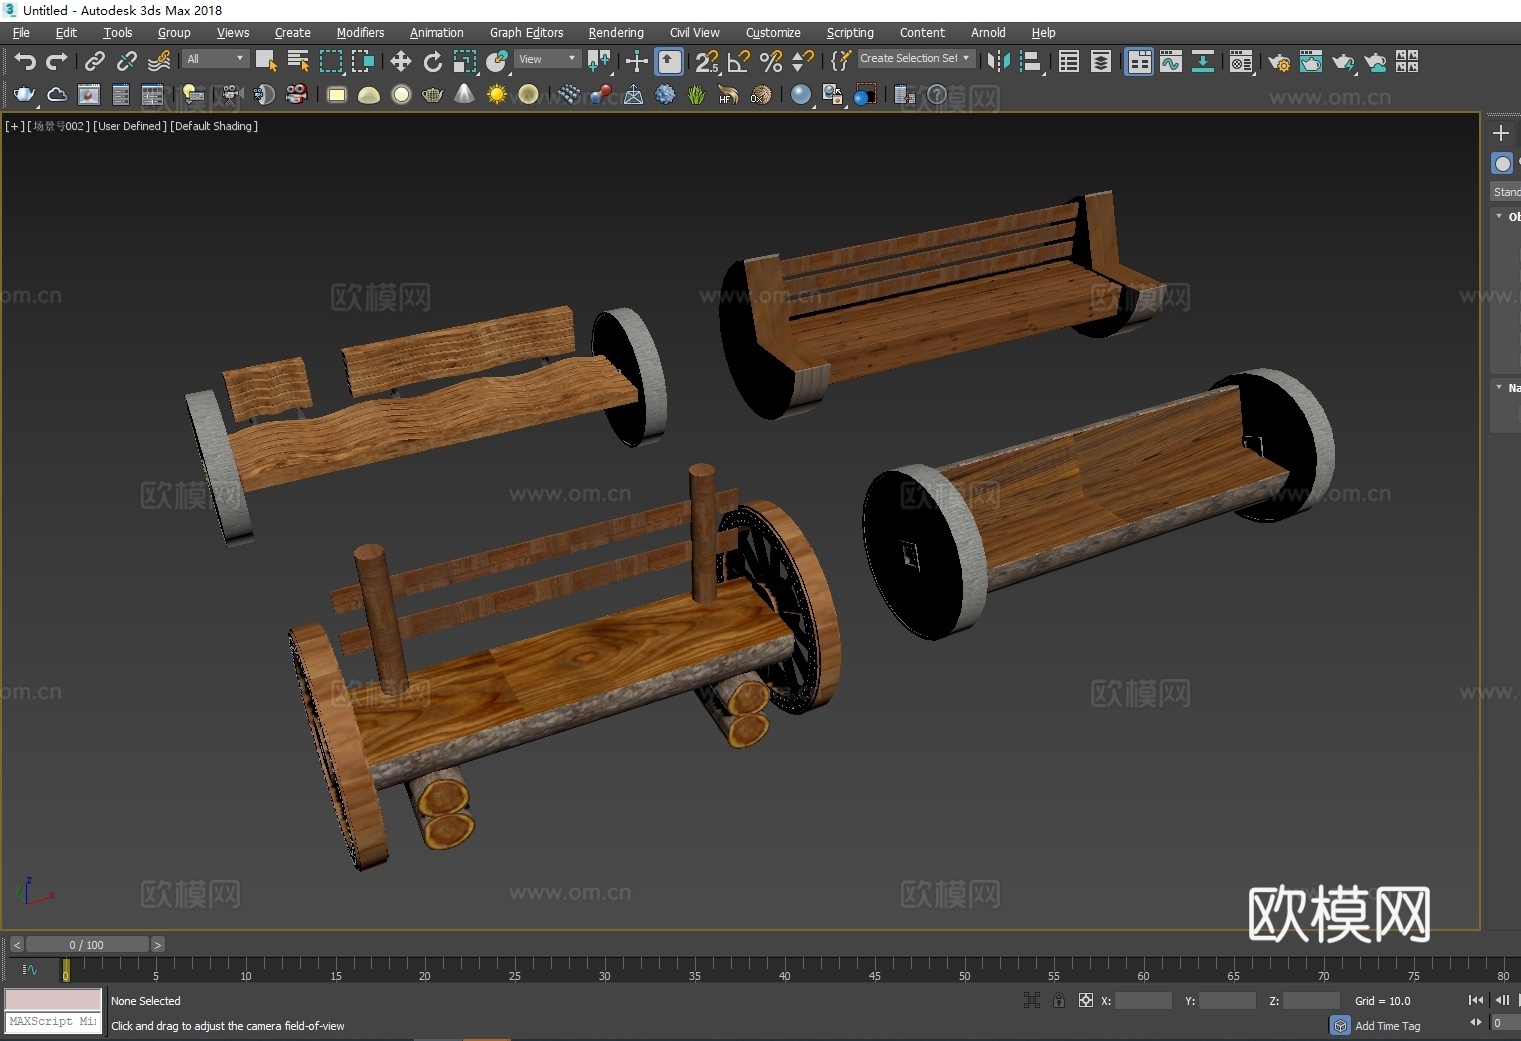Image resolution: width=1521 pixels, height=1041 pixels.
Task: Click the Mirror tool icon
Action: 998,62
